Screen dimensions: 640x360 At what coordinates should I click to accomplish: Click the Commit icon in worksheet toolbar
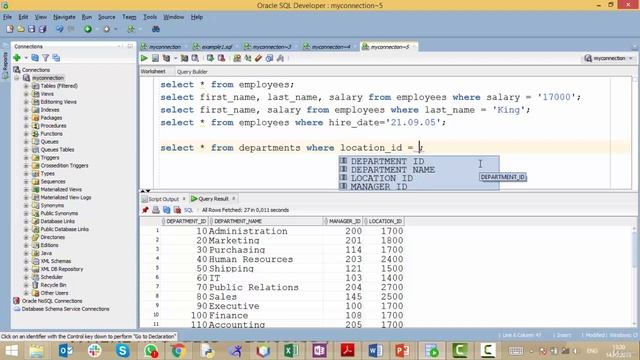(x=210, y=58)
